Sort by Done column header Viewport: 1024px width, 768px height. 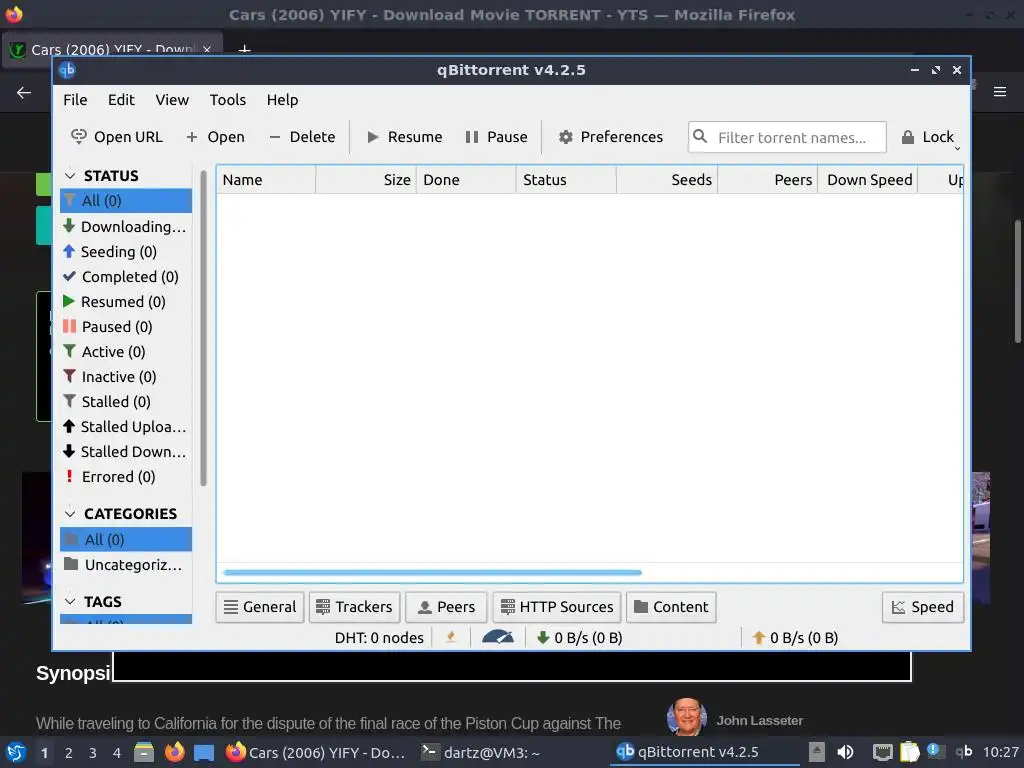[x=466, y=180]
